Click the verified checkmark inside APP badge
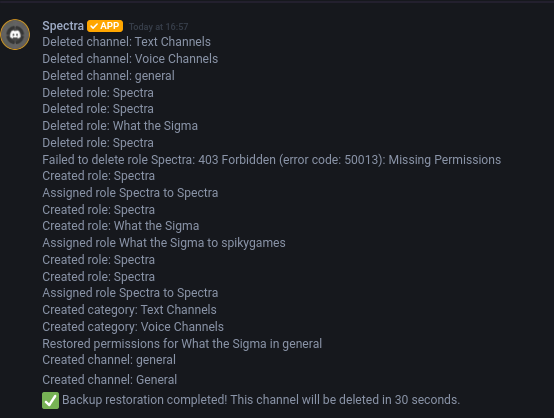 (94, 26)
